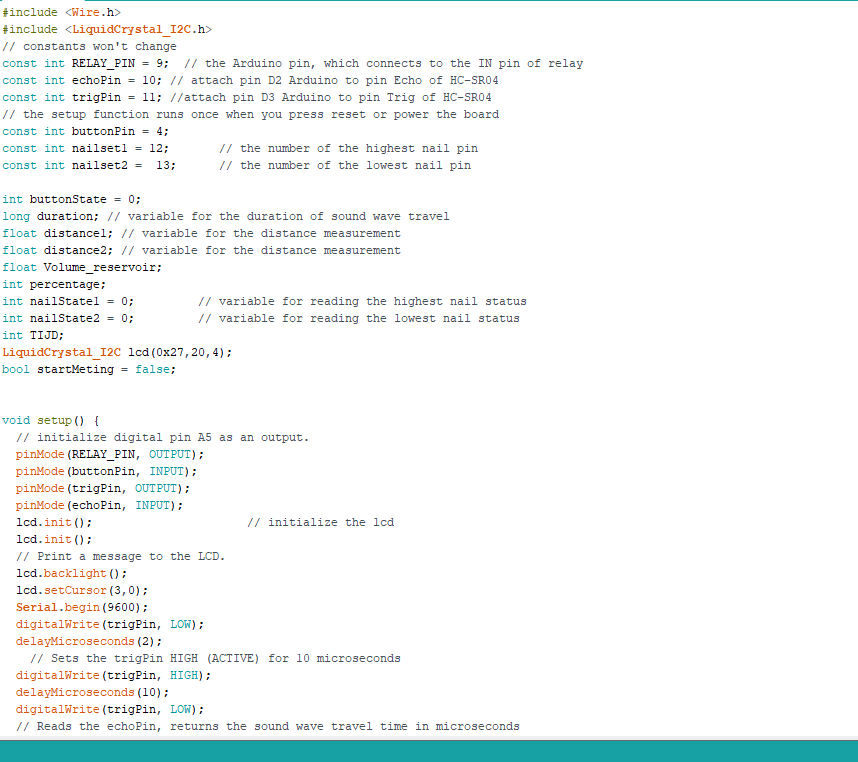Click 'lcd.backlight();' line

click(x=72, y=573)
